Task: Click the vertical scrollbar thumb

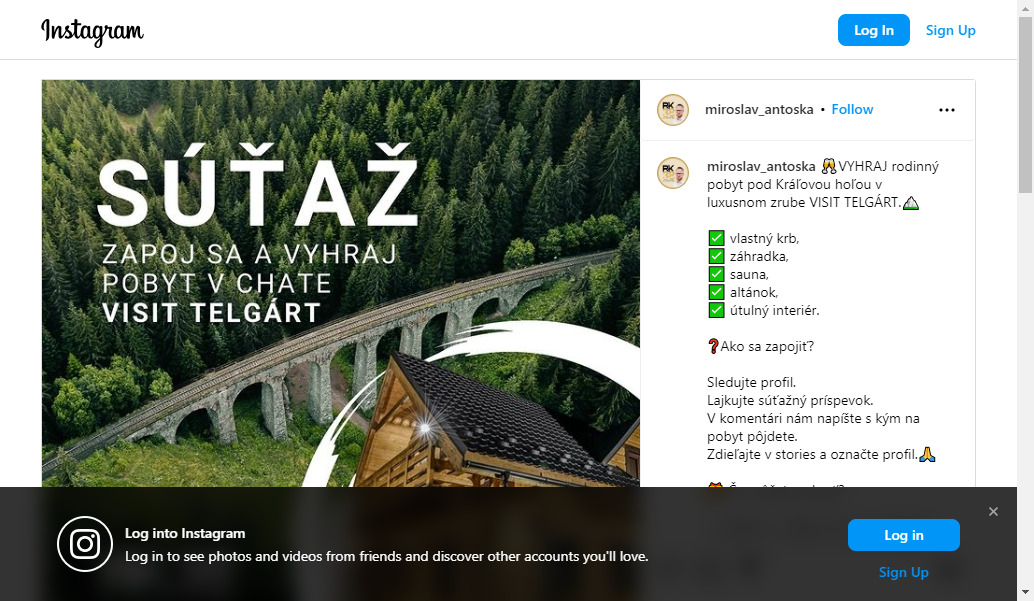Action: tap(1025, 104)
